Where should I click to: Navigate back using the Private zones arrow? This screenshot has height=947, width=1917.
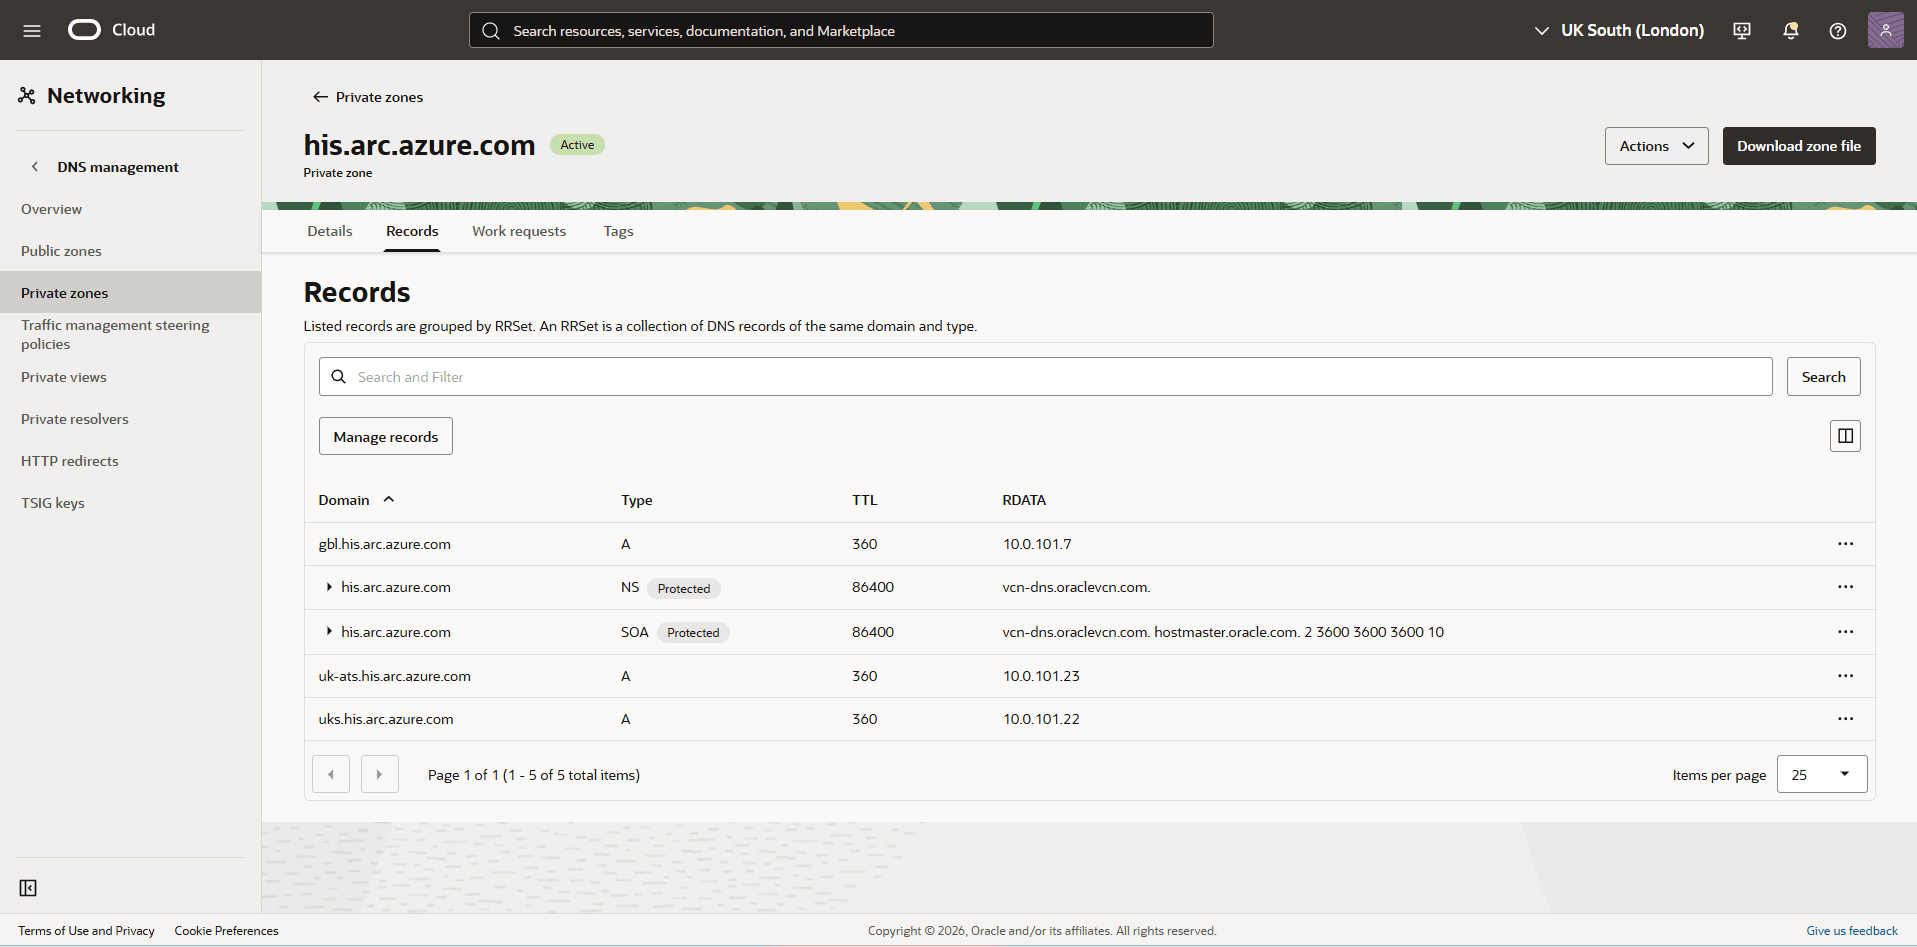click(320, 96)
